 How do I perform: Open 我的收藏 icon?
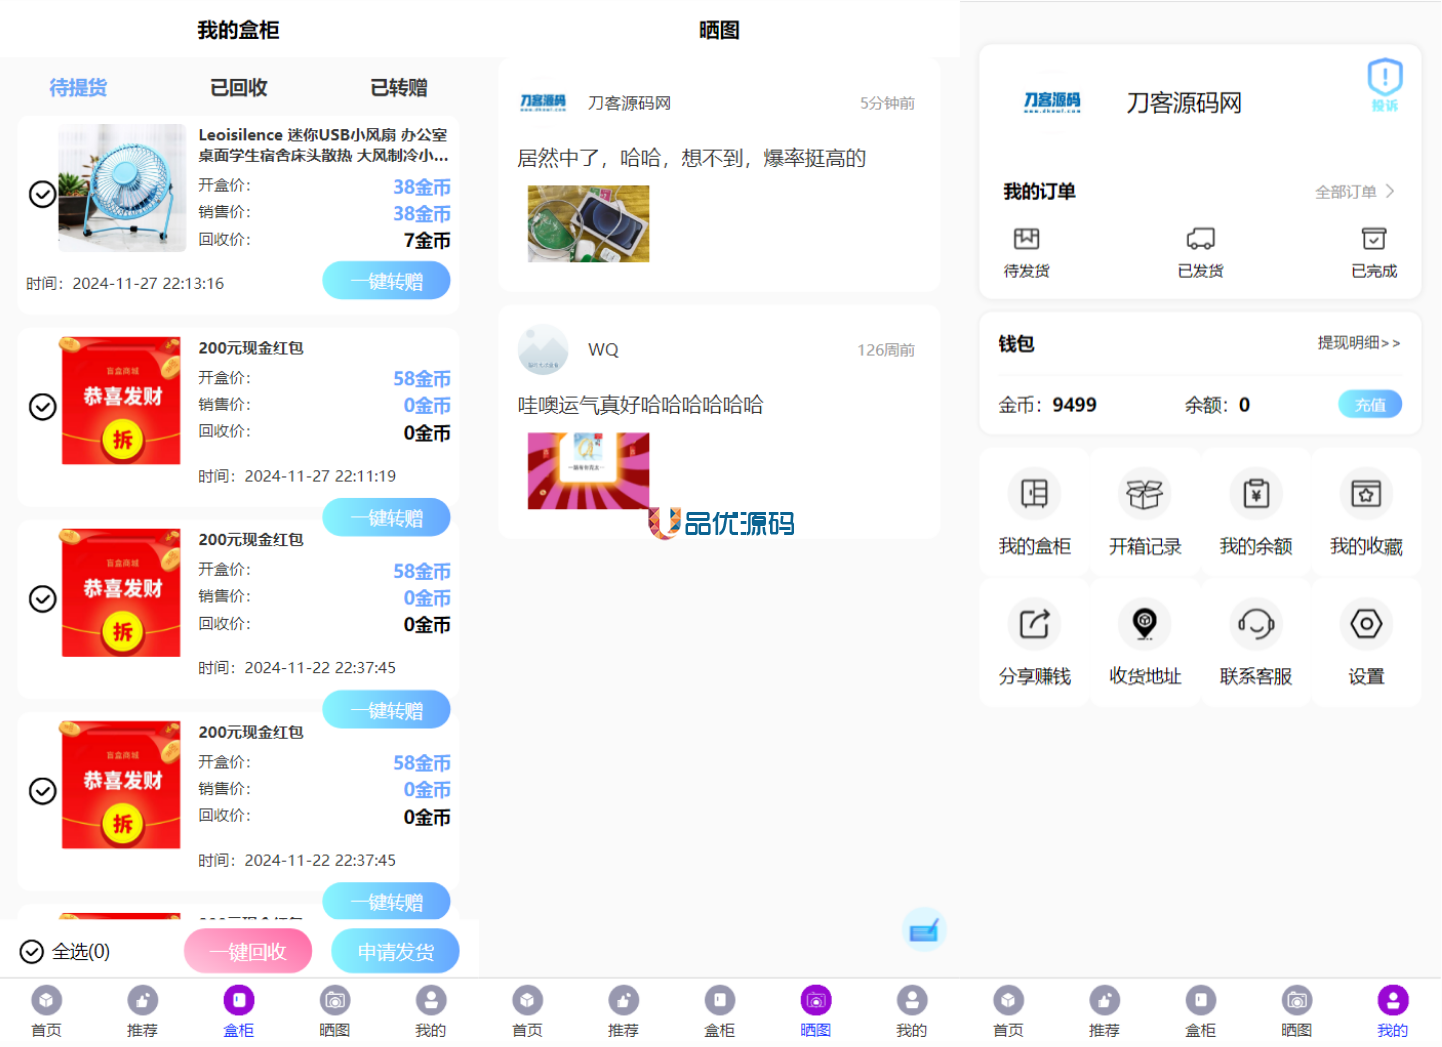click(1366, 494)
